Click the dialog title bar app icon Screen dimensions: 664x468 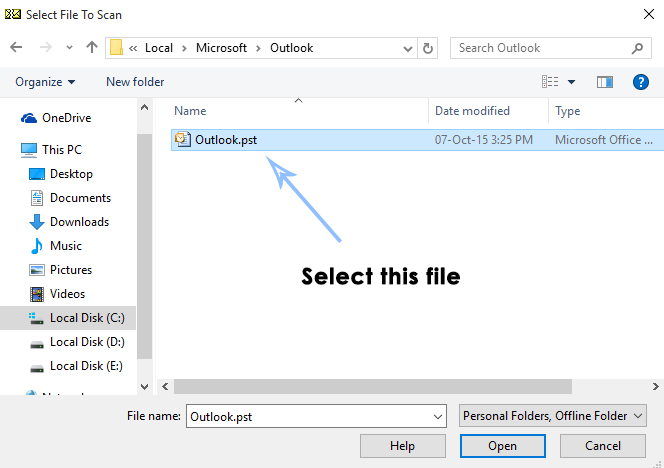[13, 14]
